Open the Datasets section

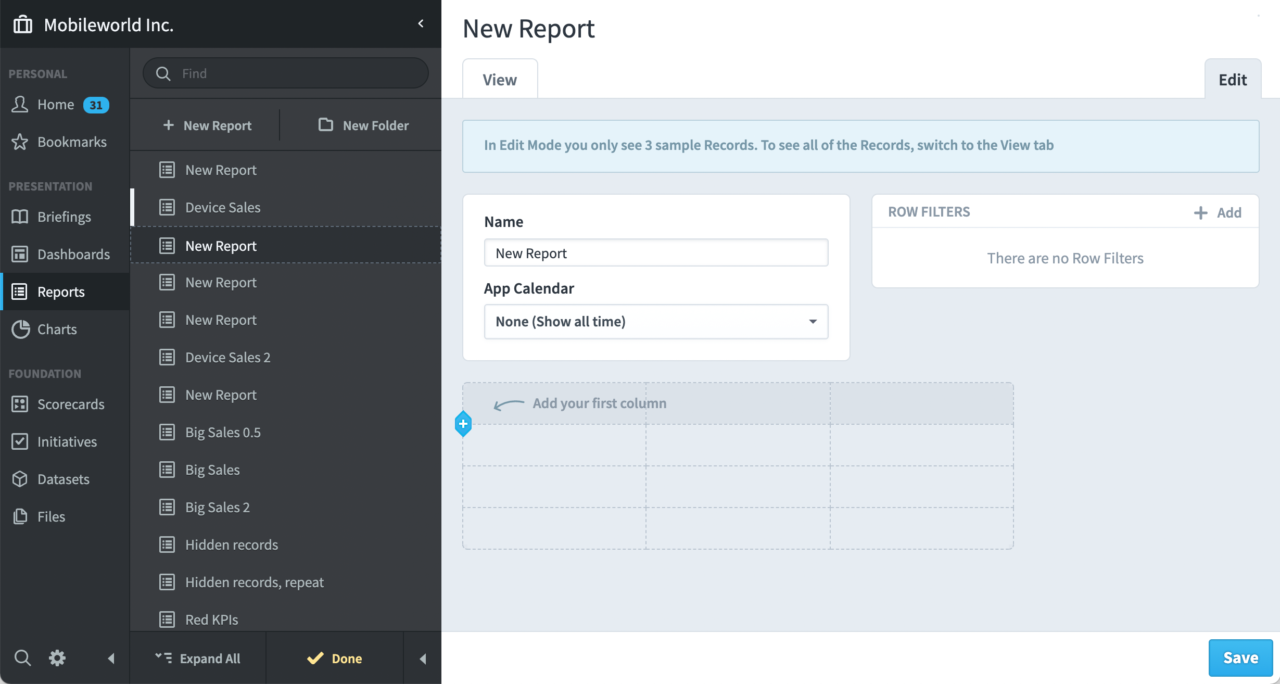(x=64, y=478)
